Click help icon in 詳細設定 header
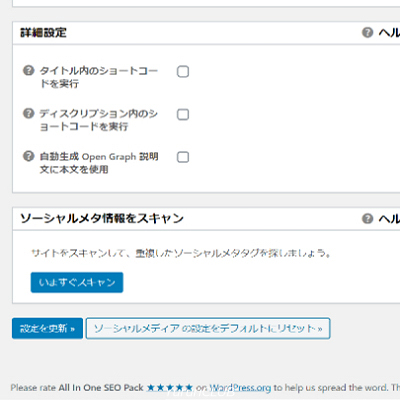The width and height of the screenshot is (400, 400). 367,33
